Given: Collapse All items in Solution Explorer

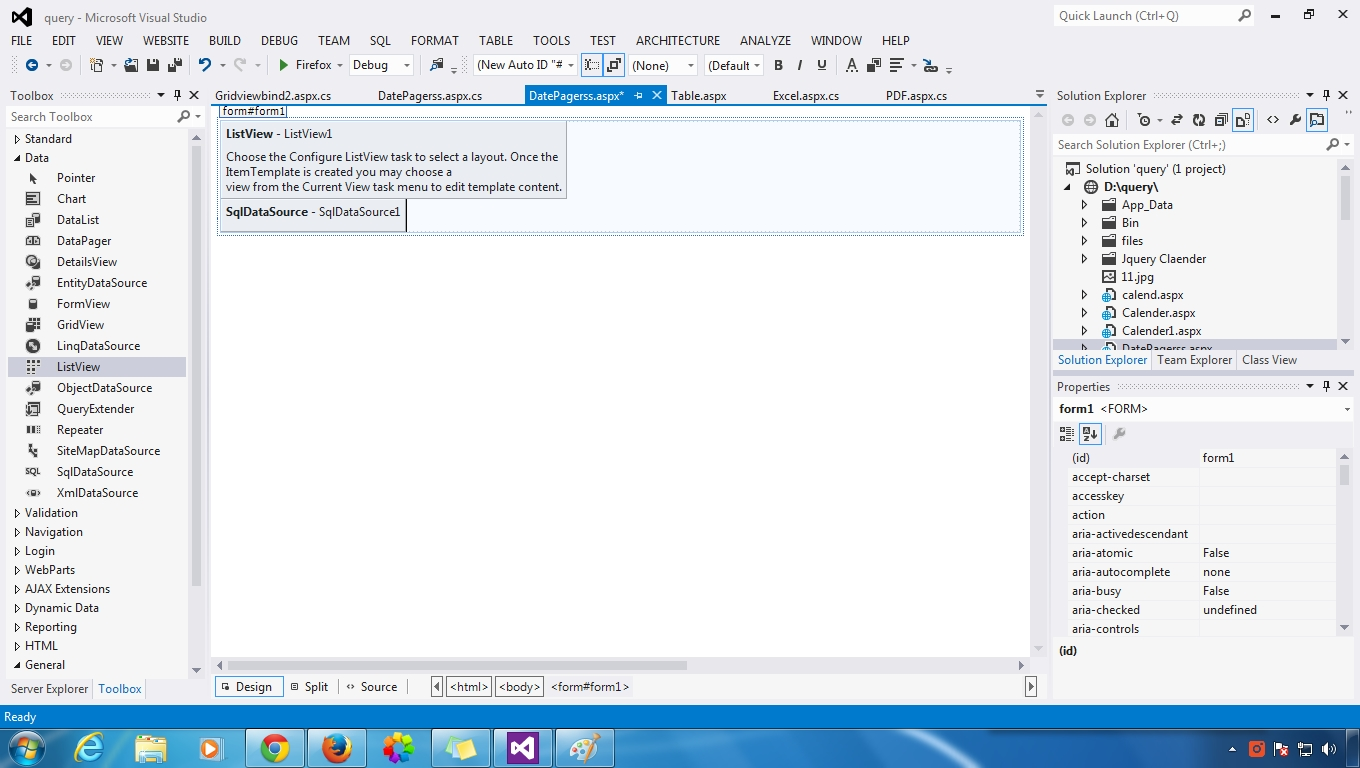Looking at the screenshot, I should [x=1221, y=120].
